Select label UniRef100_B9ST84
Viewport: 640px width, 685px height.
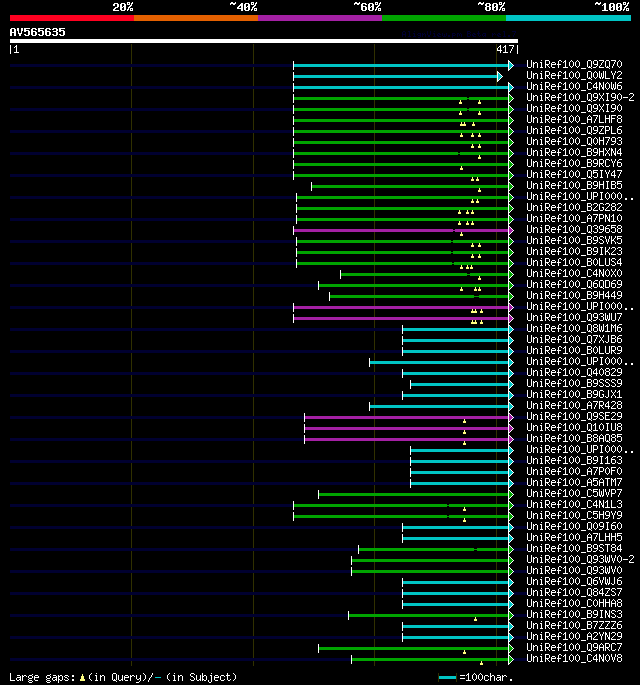coord(574,548)
